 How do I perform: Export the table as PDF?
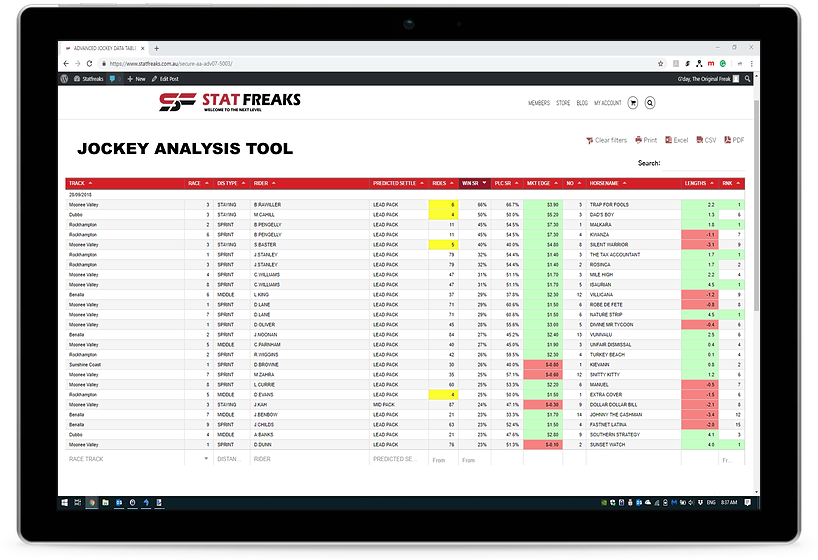click(734, 140)
